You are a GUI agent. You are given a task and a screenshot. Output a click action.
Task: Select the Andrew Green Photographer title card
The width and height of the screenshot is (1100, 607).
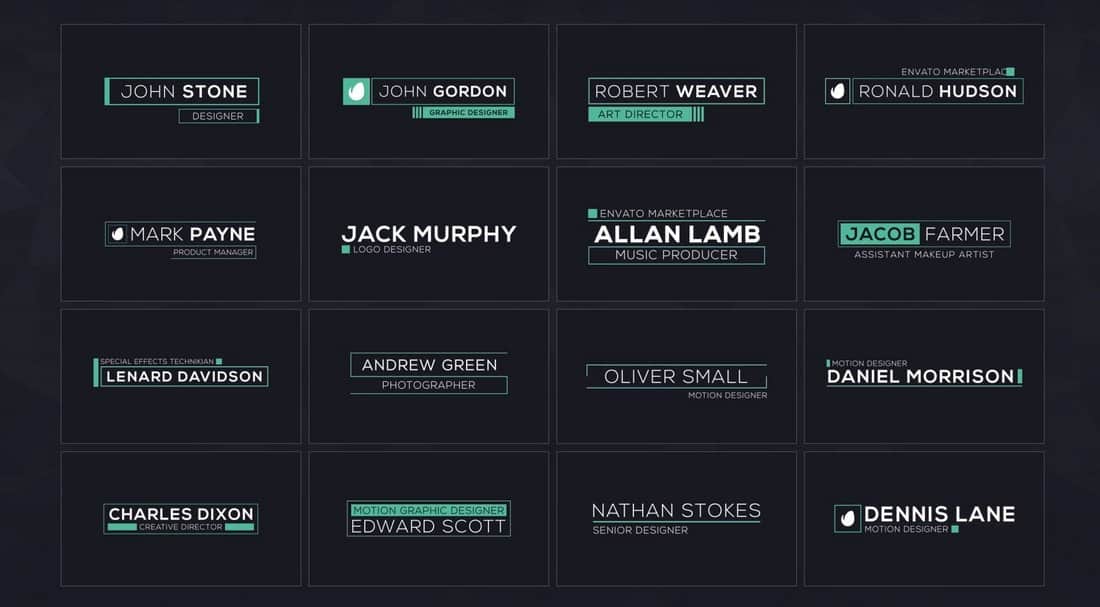[x=428, y=376]
